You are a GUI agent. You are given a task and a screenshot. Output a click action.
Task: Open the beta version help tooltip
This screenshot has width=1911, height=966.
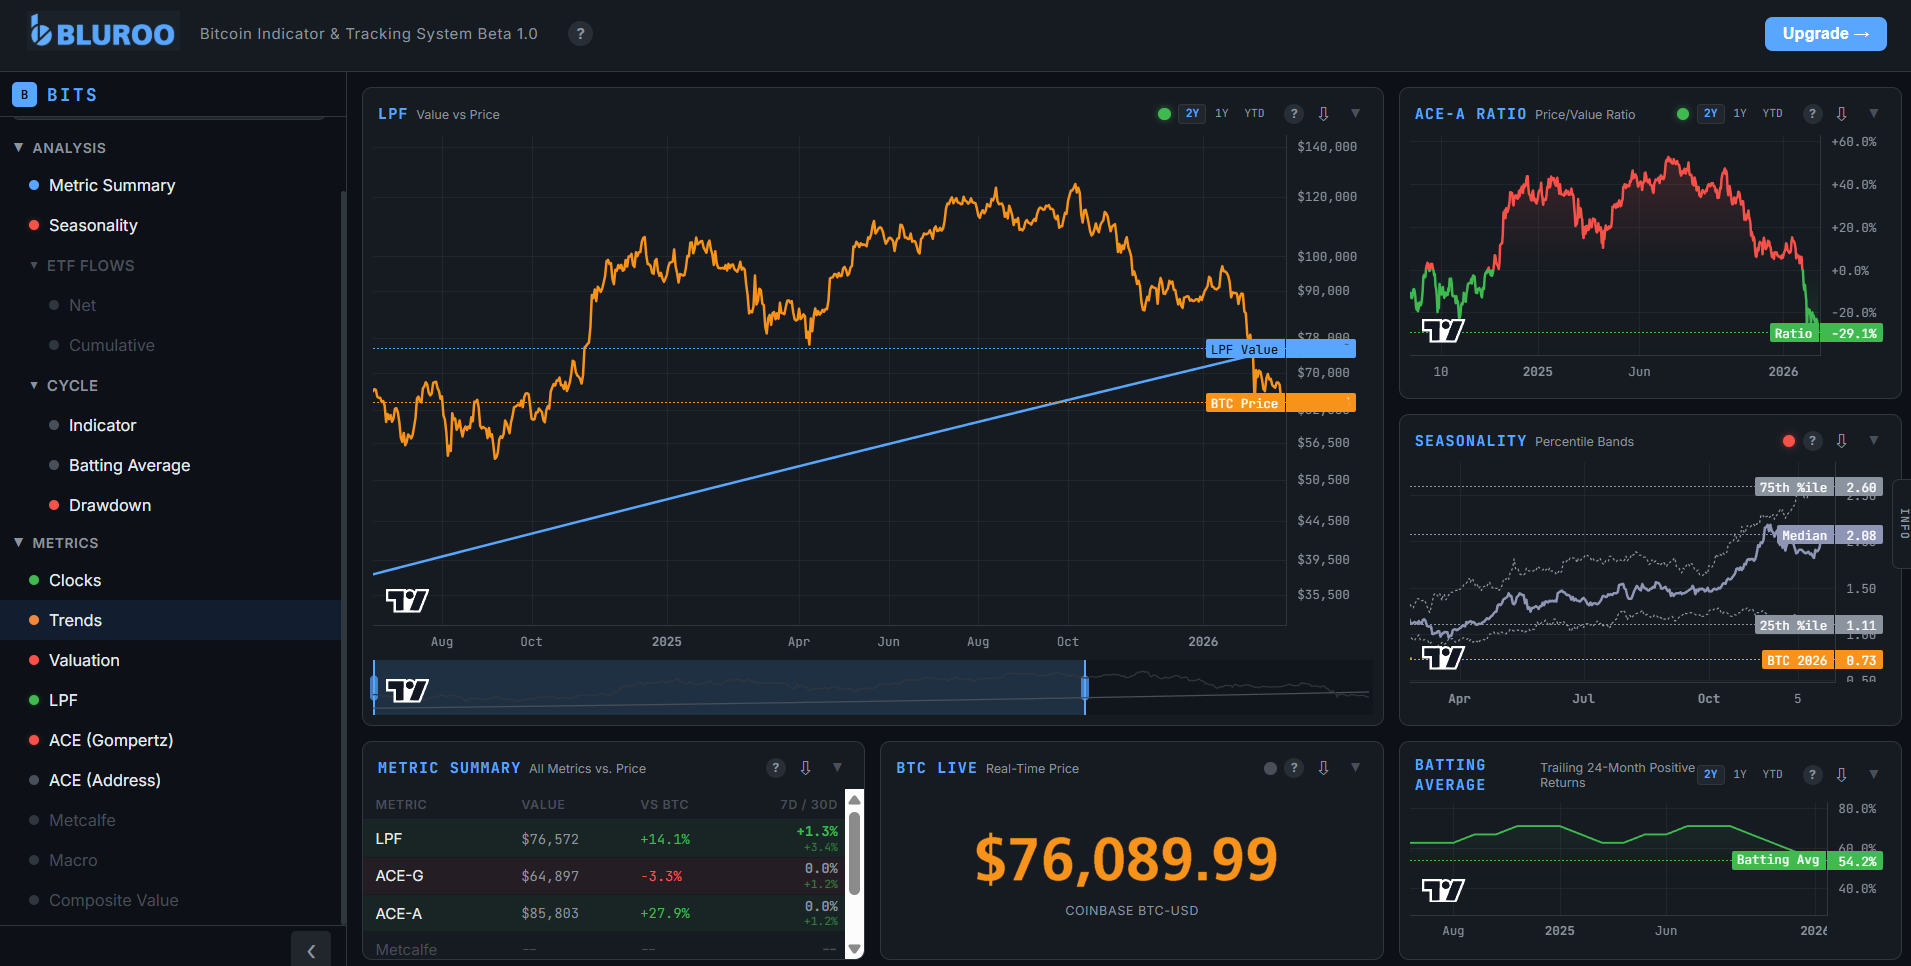[x=580, y=33]
